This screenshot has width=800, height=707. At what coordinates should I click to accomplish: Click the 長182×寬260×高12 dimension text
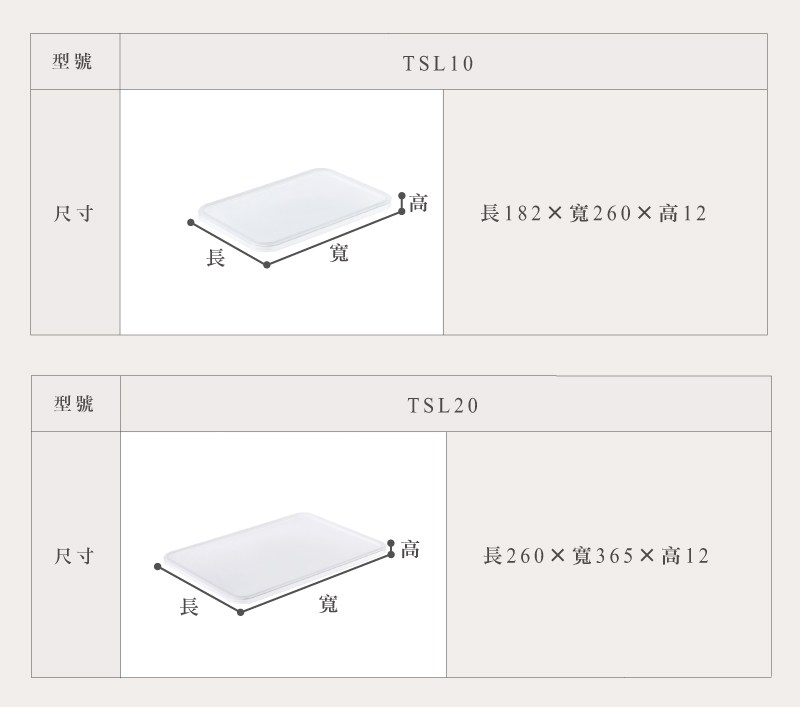point(594,214)
